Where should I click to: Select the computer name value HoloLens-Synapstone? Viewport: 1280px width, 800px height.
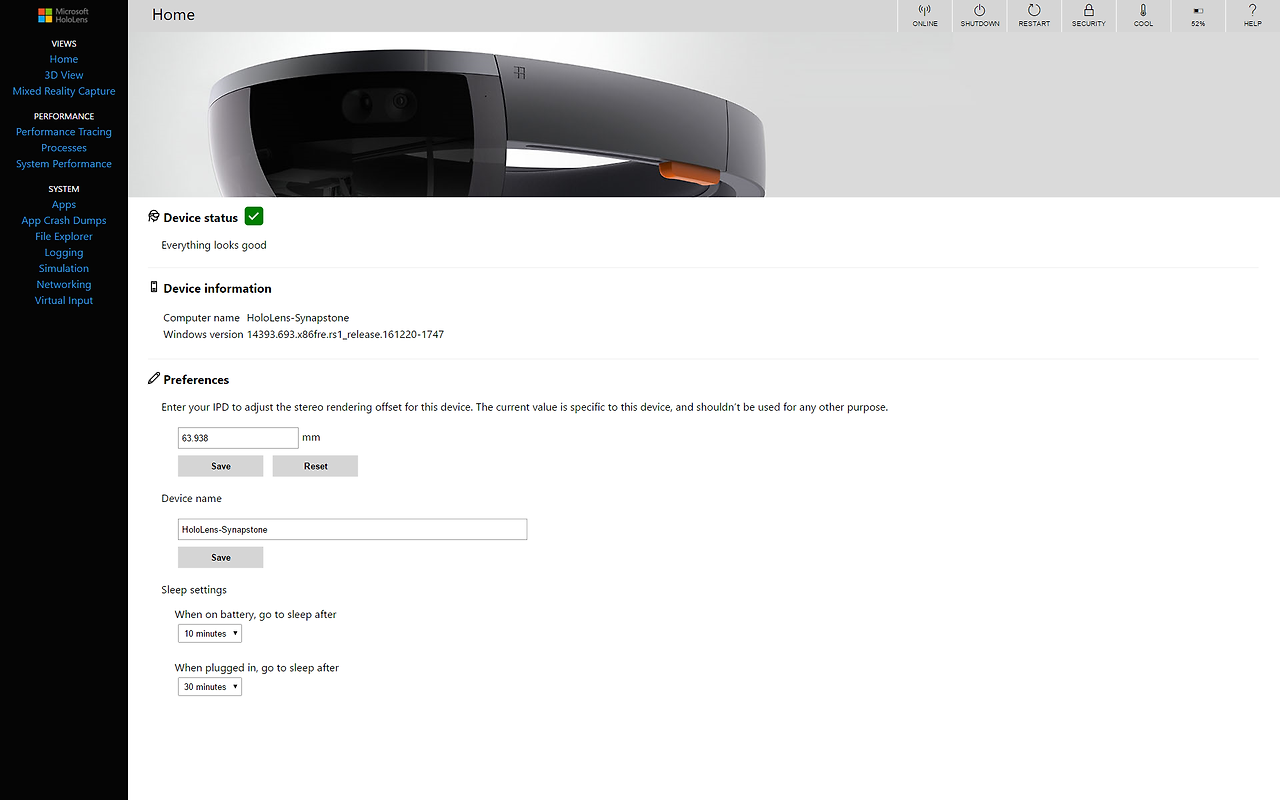point(298,318)
